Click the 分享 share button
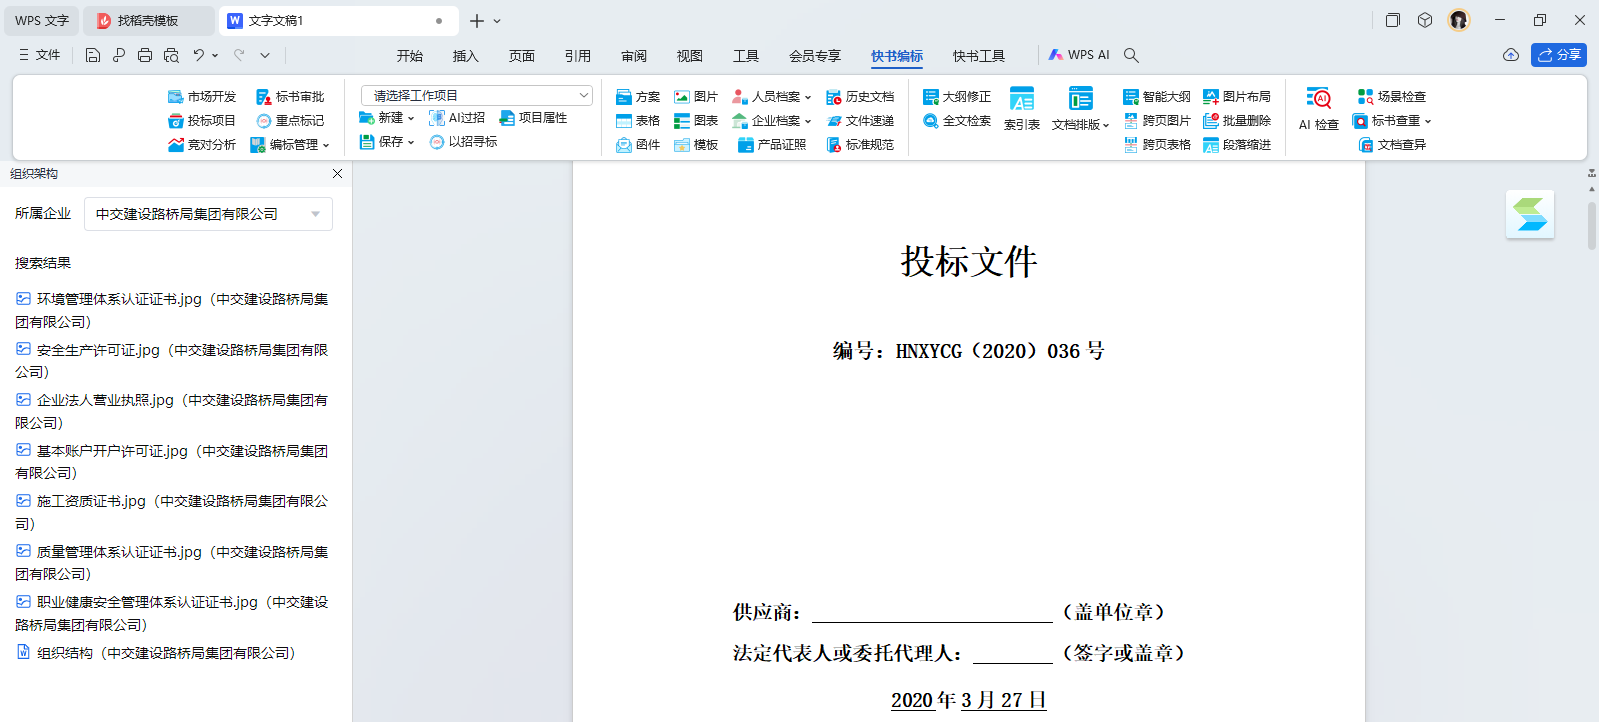The width and height of the screenshot is (1599, 722). (x=1558, y=55)
